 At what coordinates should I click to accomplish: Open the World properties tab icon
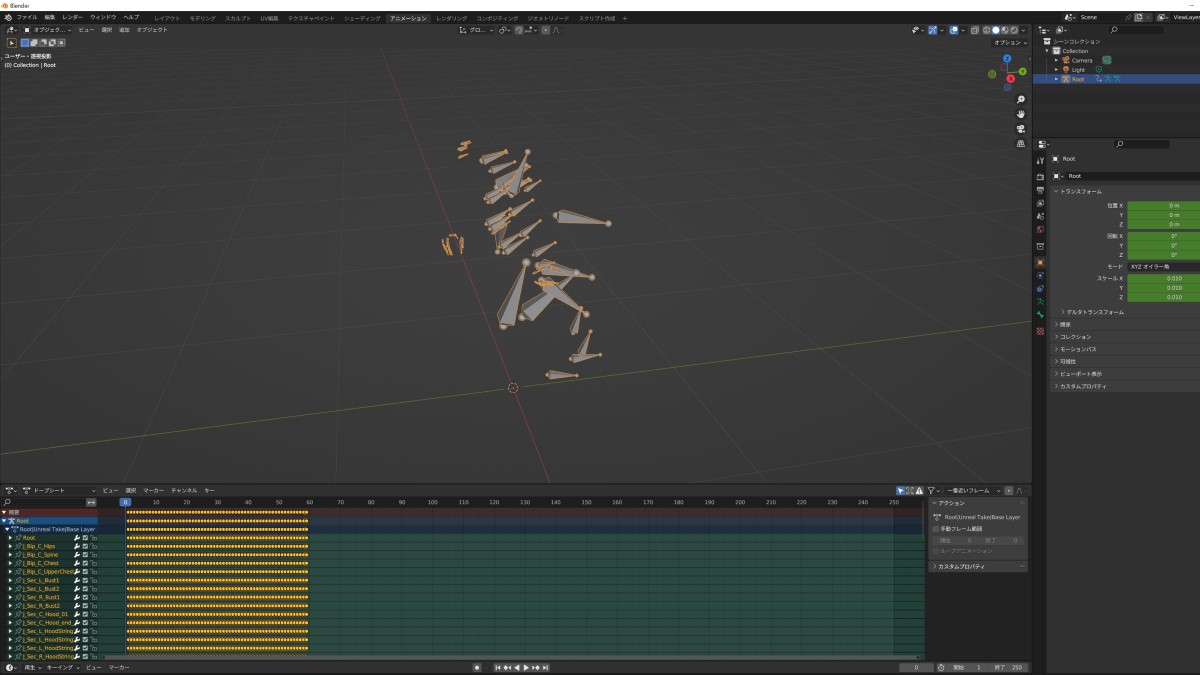[x=1040, y=229]
